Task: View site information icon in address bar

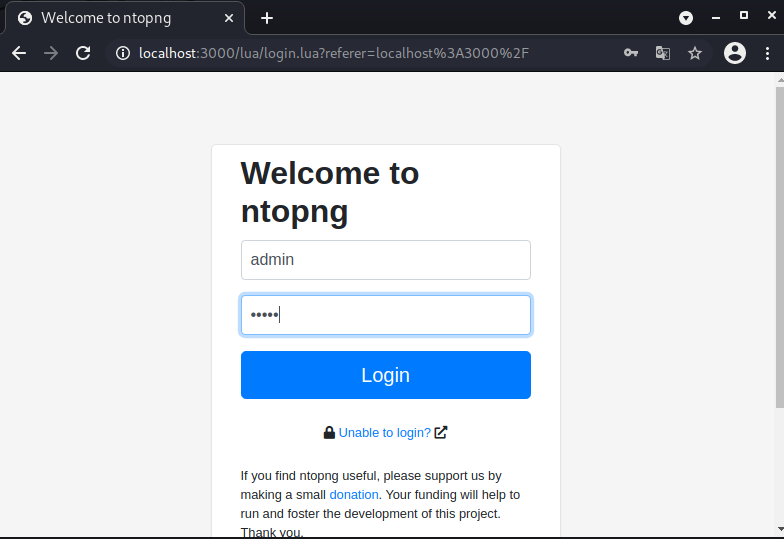Action: coord(122,53)
